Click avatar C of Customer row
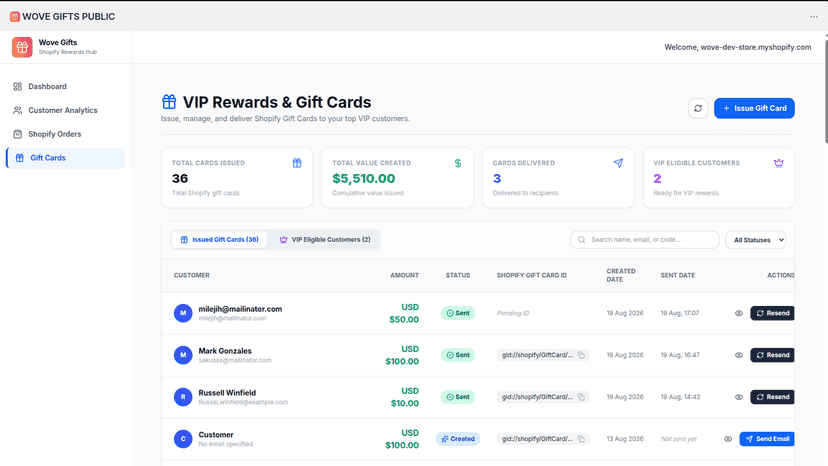The image size is (828, 466). click(183, 439)
